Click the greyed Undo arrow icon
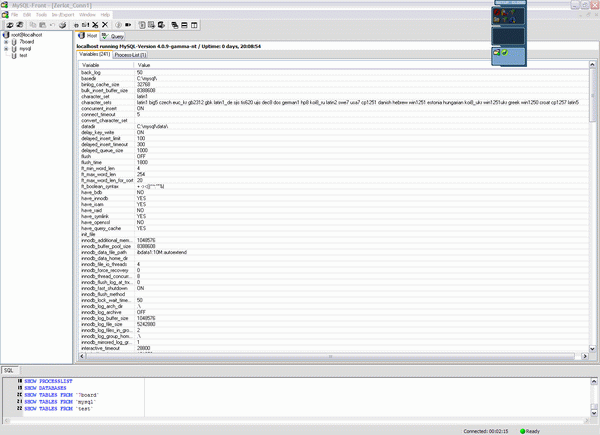Image resolution: width=600 pixels, height=435 pixels. tap(52, 25)
